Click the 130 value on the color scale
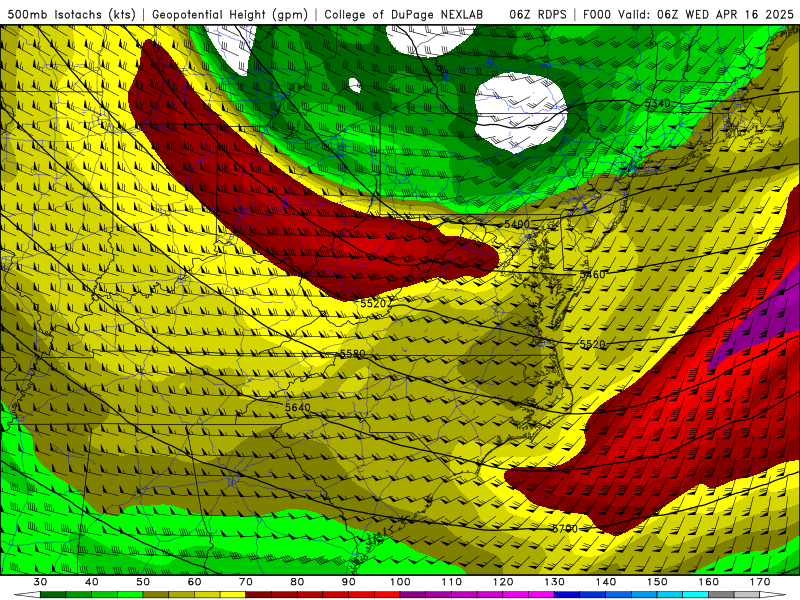The width and height of the screenshot is (800, 600). pos(555,582)
